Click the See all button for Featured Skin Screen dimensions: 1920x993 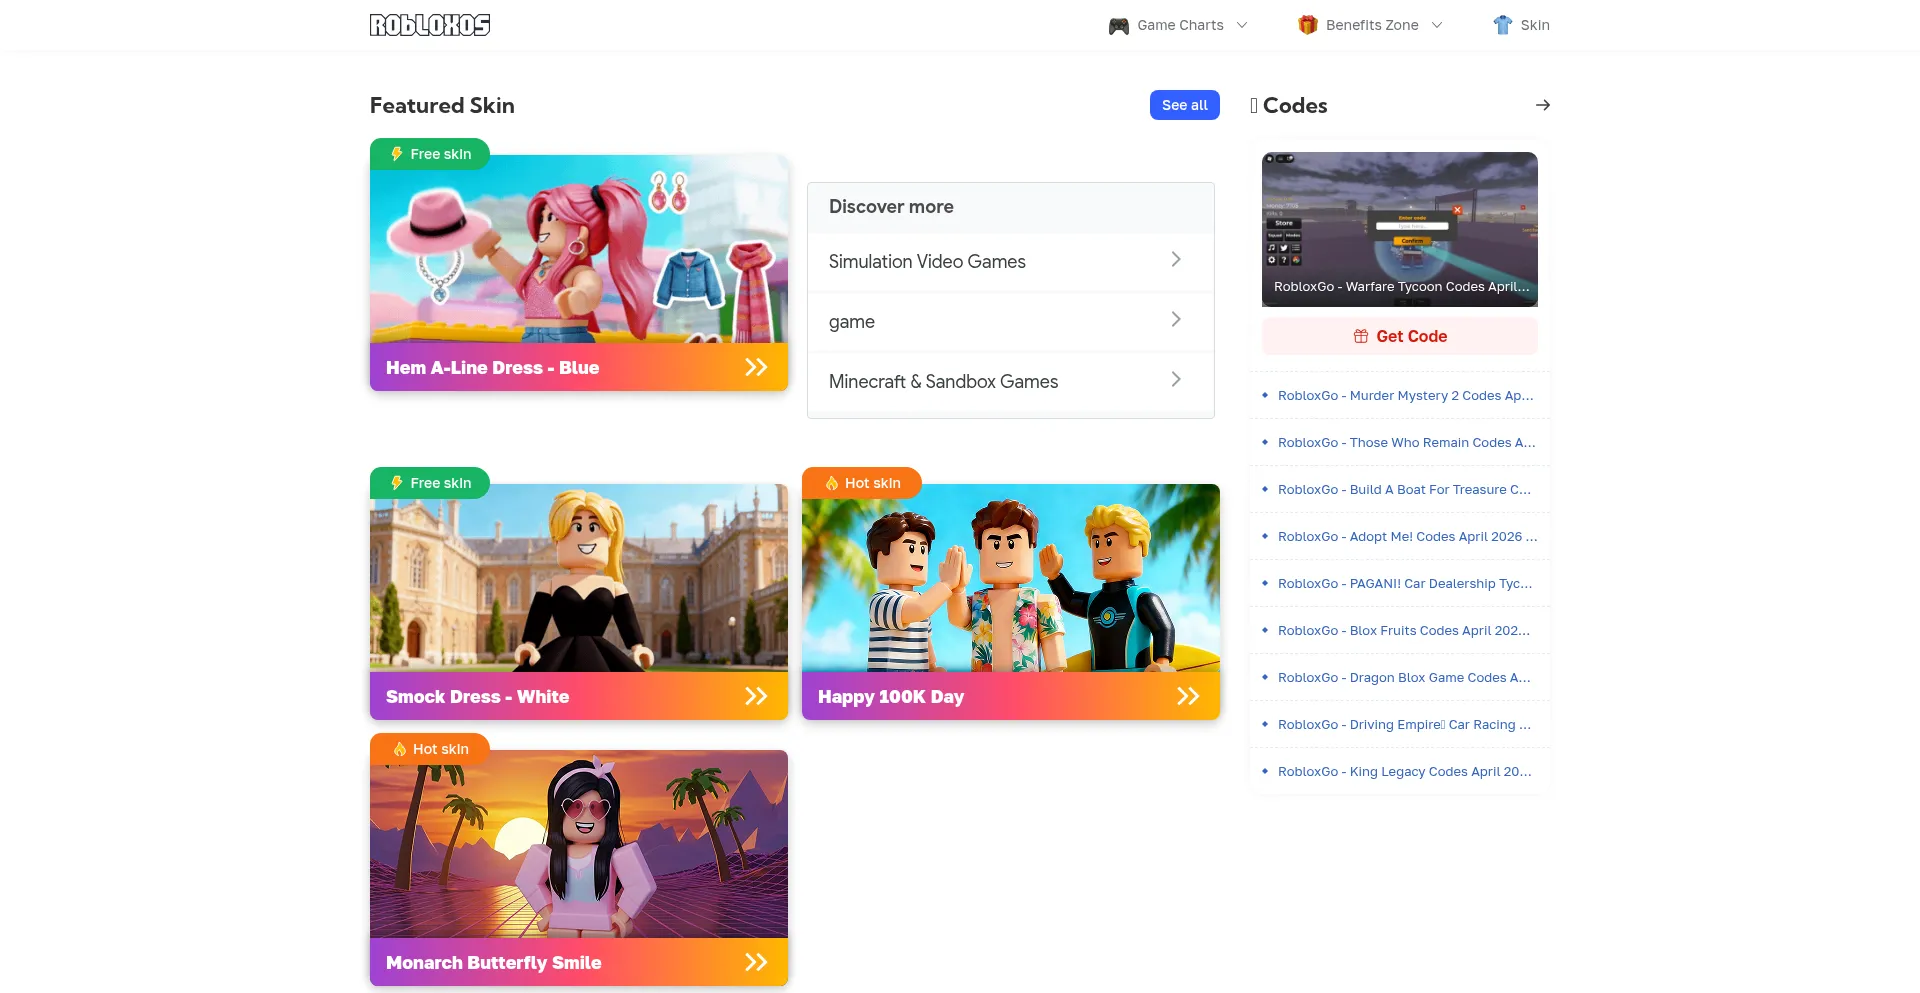point(1185,105)
